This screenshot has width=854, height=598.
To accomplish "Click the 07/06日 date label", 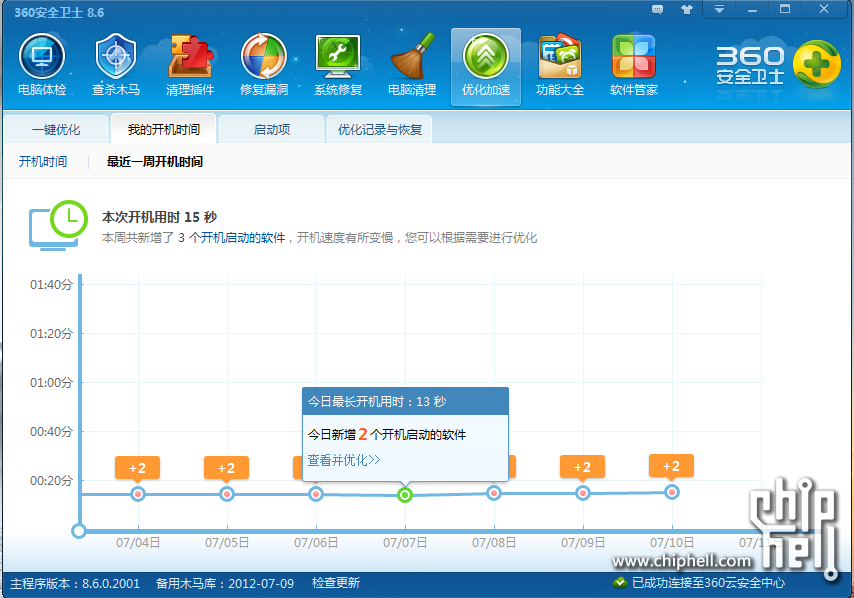I will click(316, 542).
